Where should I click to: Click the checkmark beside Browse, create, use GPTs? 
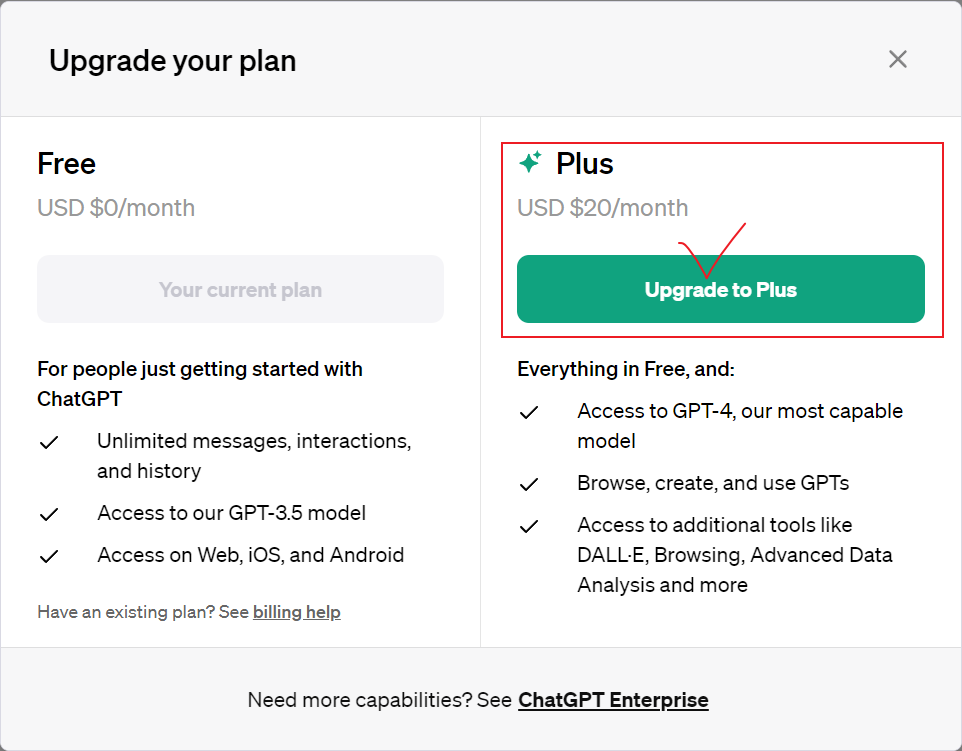[x=529, y=484]
